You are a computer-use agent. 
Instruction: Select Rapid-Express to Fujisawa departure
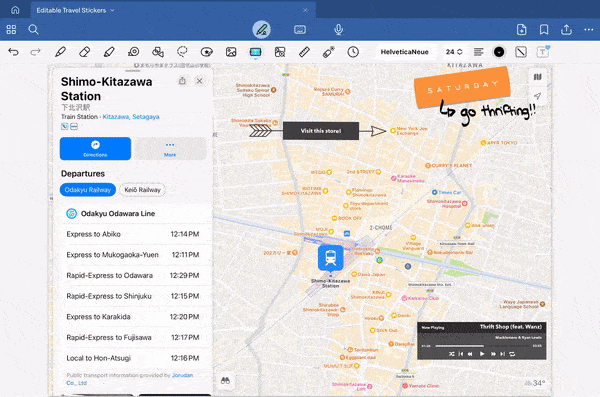[x=133, y=337]
